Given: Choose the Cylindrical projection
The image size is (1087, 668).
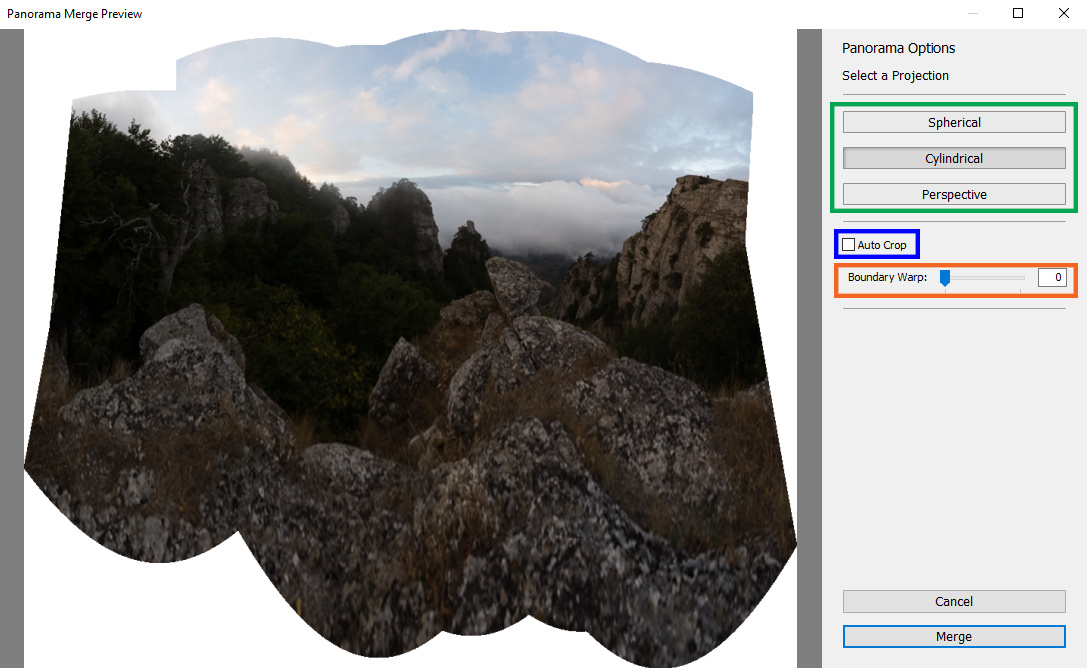Looking at the screenshot, I should (954, 159).
